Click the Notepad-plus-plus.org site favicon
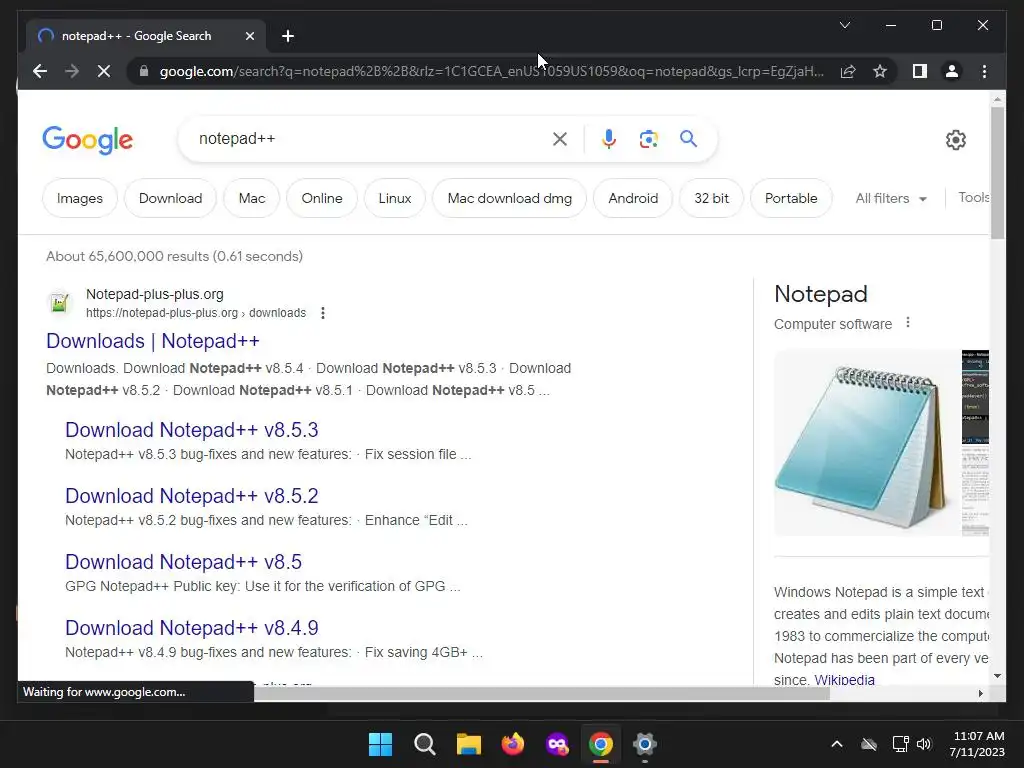The image size is (1024, 768). click(x=59, y=303)
